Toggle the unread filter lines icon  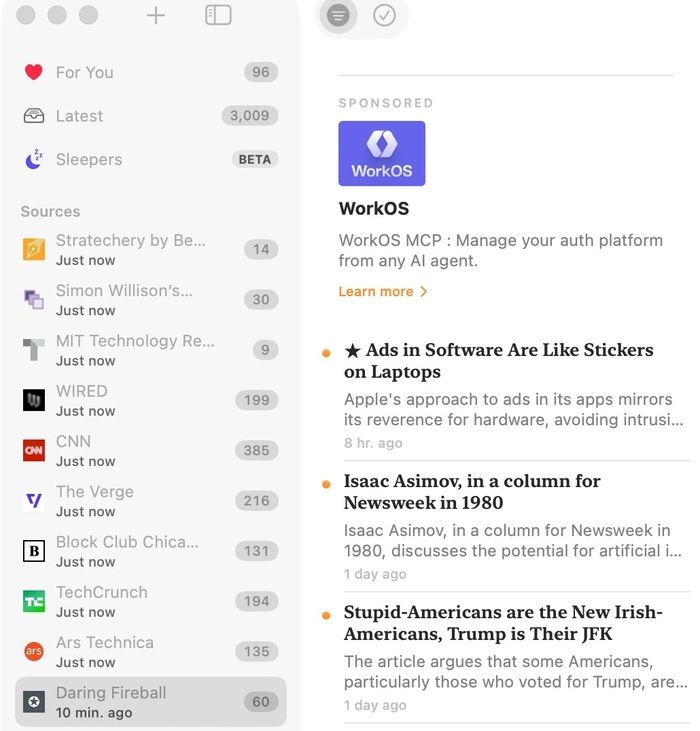point(338,15)
